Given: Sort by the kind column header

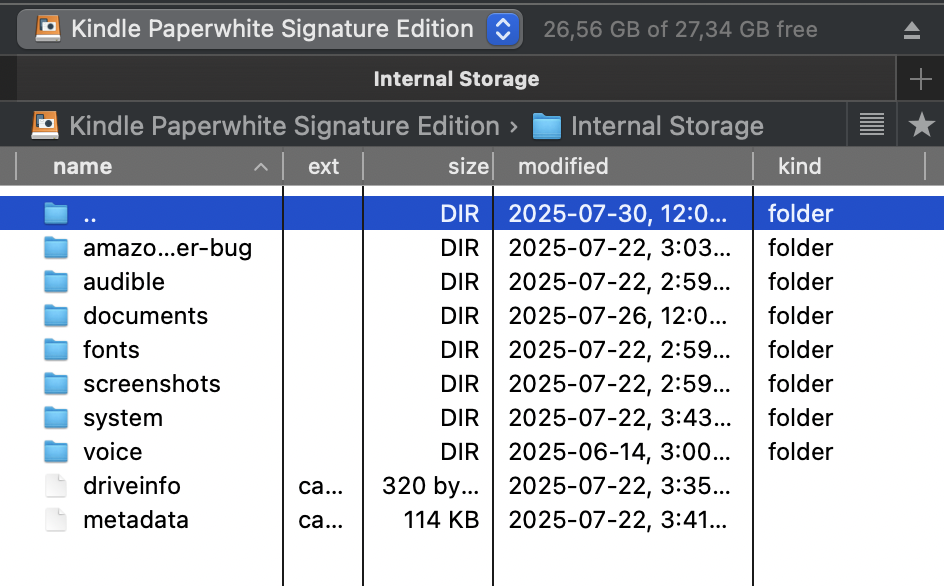Looking at the screenshot, I should point(799,167).
